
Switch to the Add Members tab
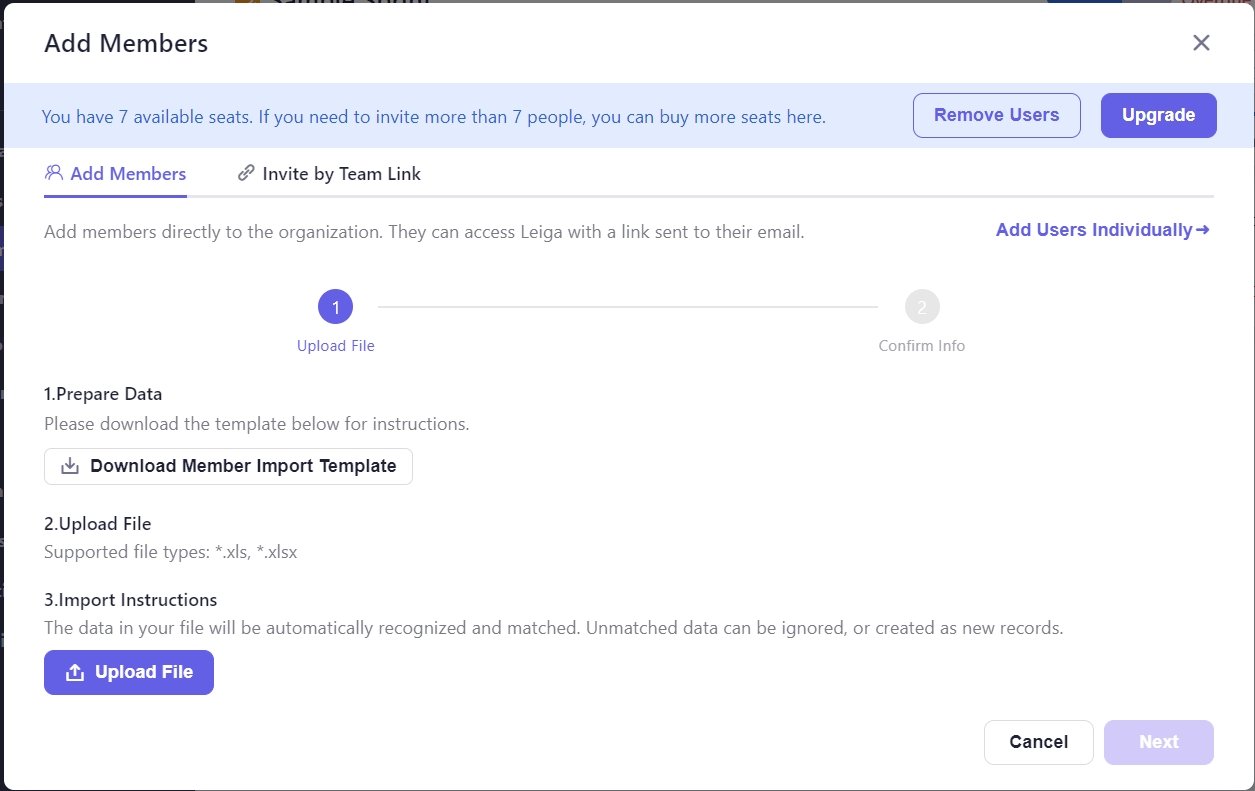pyautogui.click(x=127, y=174)
